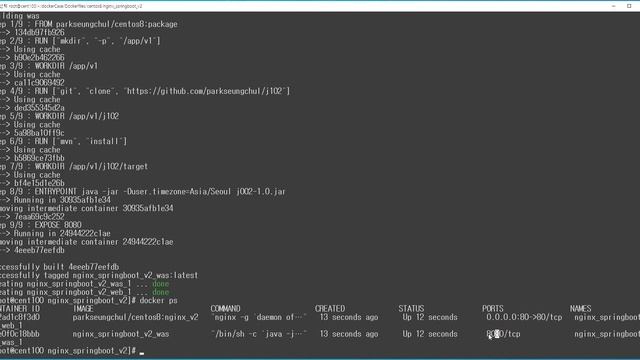Click 'RUN ["mvn", "install"]' step line

click(63, 141)
